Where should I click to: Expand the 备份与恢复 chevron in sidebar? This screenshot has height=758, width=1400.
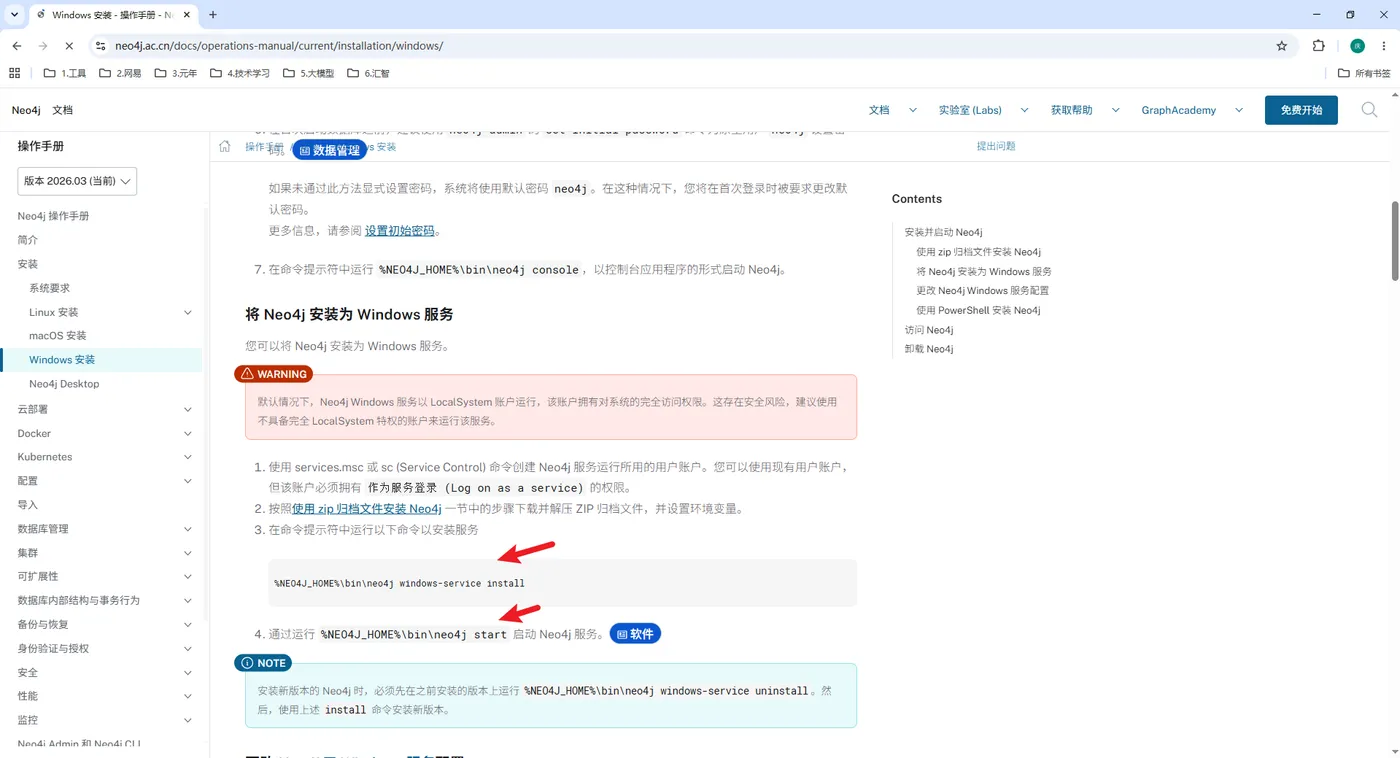[188, 625]
